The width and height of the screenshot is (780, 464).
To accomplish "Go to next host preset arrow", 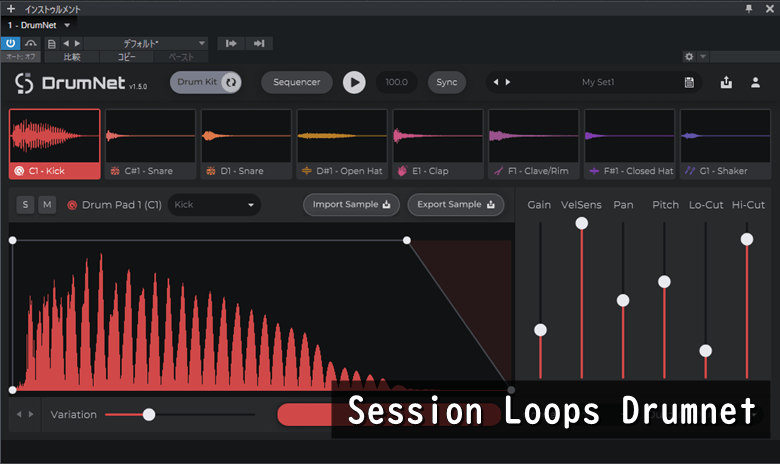I will (77, 43).
